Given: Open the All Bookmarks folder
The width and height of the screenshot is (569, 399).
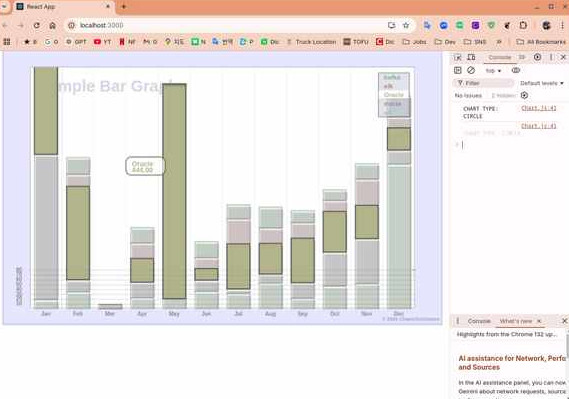Looking at the screenshot, I should click(x=541, y=42).
